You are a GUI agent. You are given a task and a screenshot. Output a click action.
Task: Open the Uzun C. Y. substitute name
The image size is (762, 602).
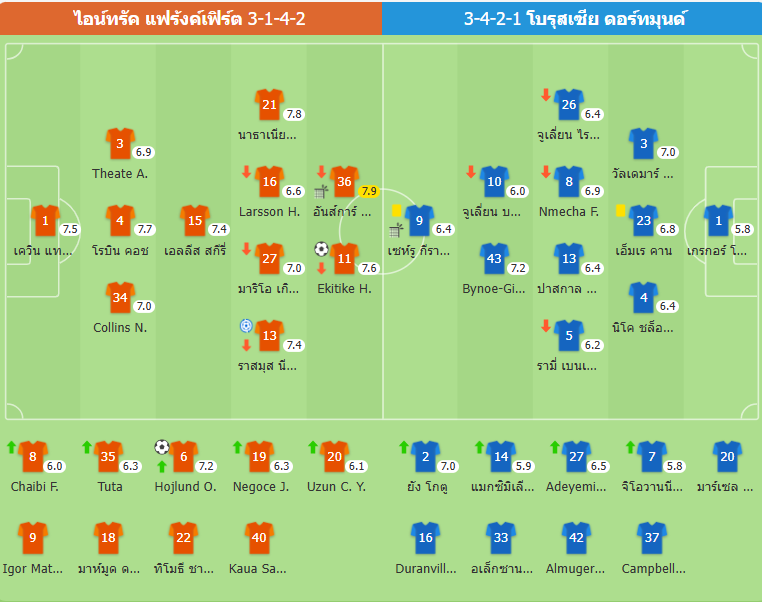(334, 487)
